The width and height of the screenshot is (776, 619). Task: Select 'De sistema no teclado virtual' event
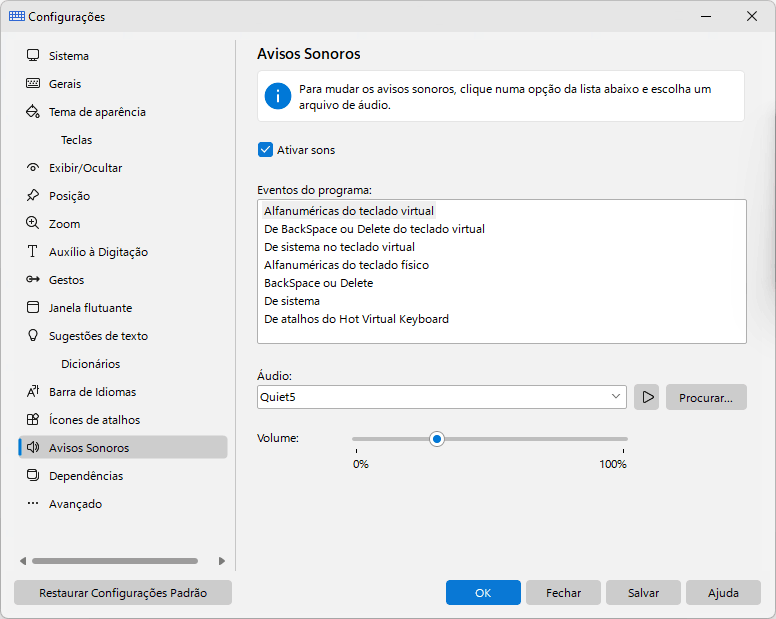point(339,247)
